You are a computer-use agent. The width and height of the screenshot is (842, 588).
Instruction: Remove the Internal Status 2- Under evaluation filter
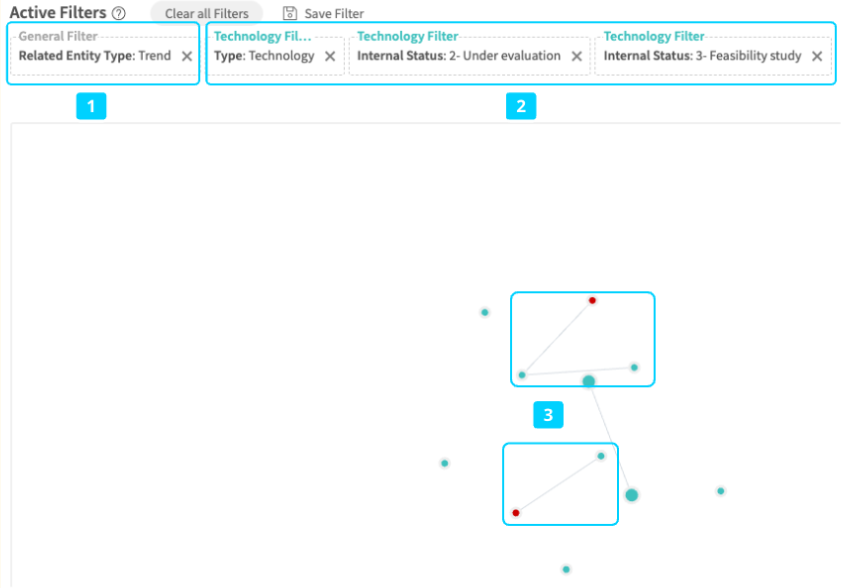(576, 57)
